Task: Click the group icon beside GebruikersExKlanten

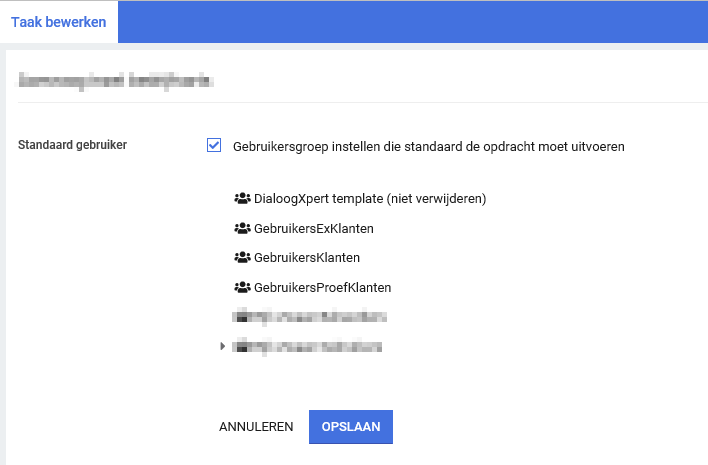Action: click(241, 229)
